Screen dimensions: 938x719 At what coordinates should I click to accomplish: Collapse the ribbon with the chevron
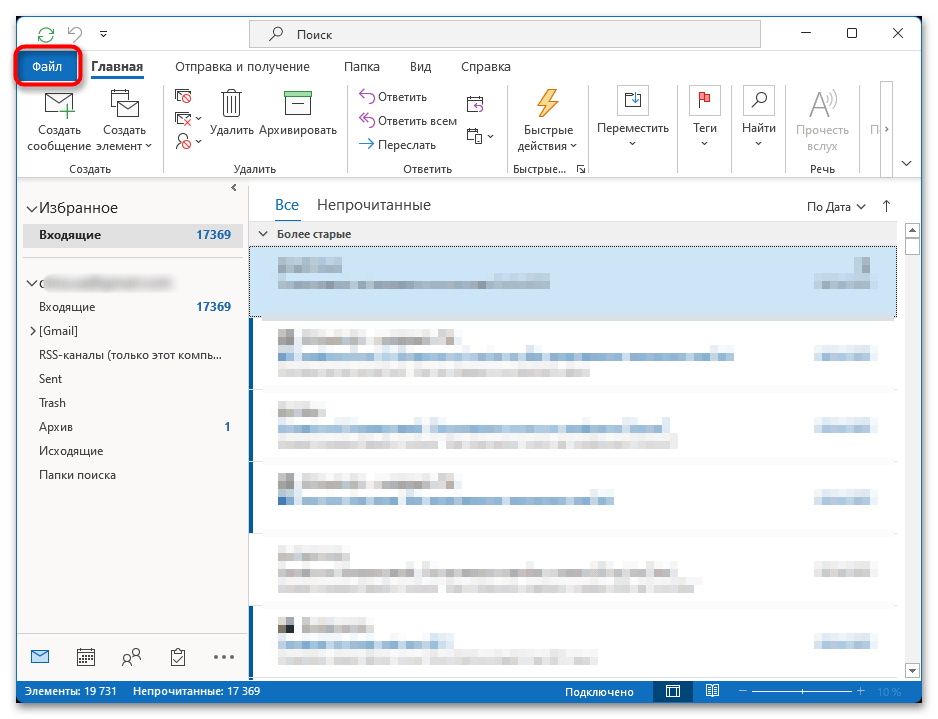click(x=906, y=163)
